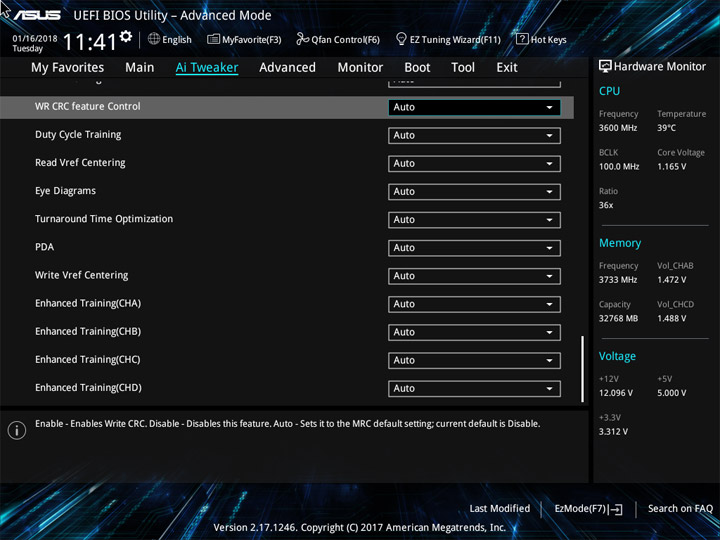Select Read Vref Centering label
Image resolution: width=720 pixels, height=540 pixels.
[x=80, y=163]
